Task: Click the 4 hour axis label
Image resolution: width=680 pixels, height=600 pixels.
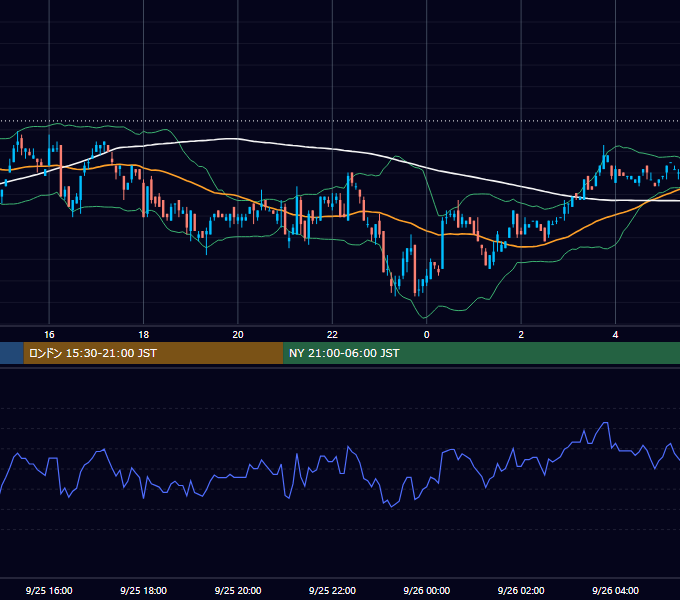Action: pos(615,335)
